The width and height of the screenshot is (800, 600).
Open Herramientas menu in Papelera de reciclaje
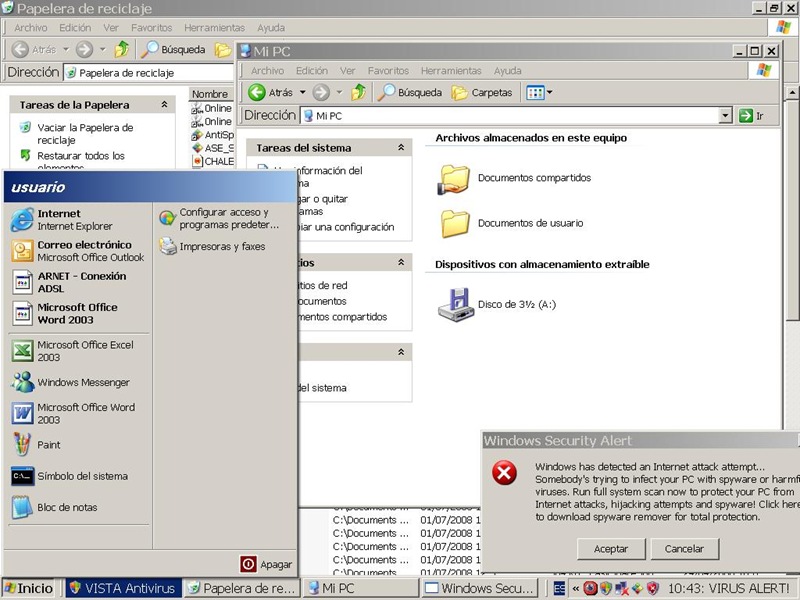click(214, 28)
